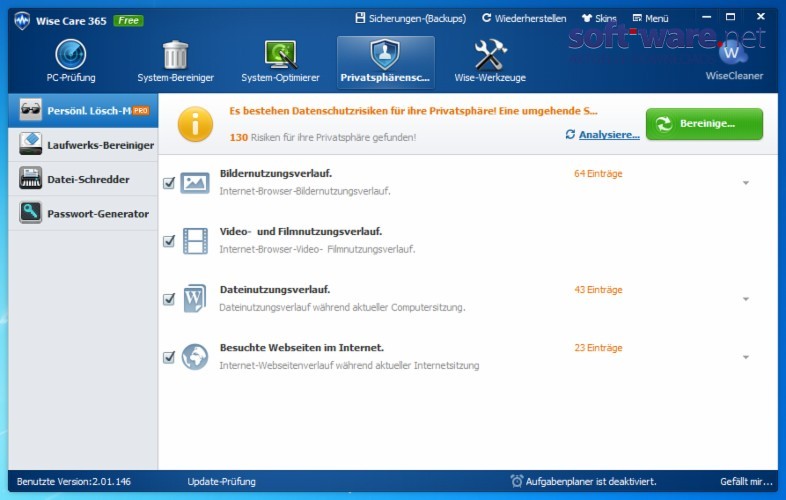Viewport: 786px width, 500px height.
Task: Open the PC-Prüfung radar icon
Action: pyautogui.click(x=71, y=54)
